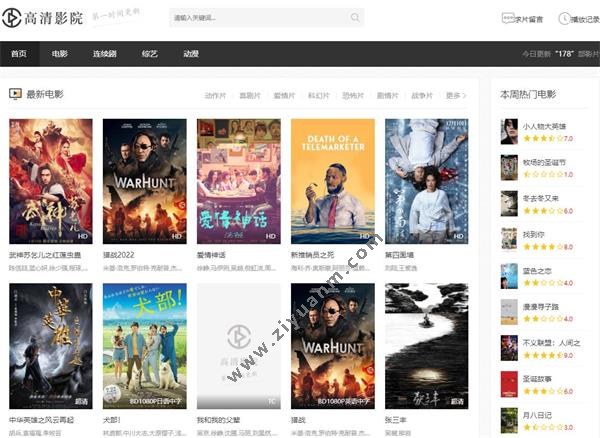Image resolution: width=600 pixels, height=438 pixels.
Task: Open 月八日记 in weekly hot list
Action: 537,415
